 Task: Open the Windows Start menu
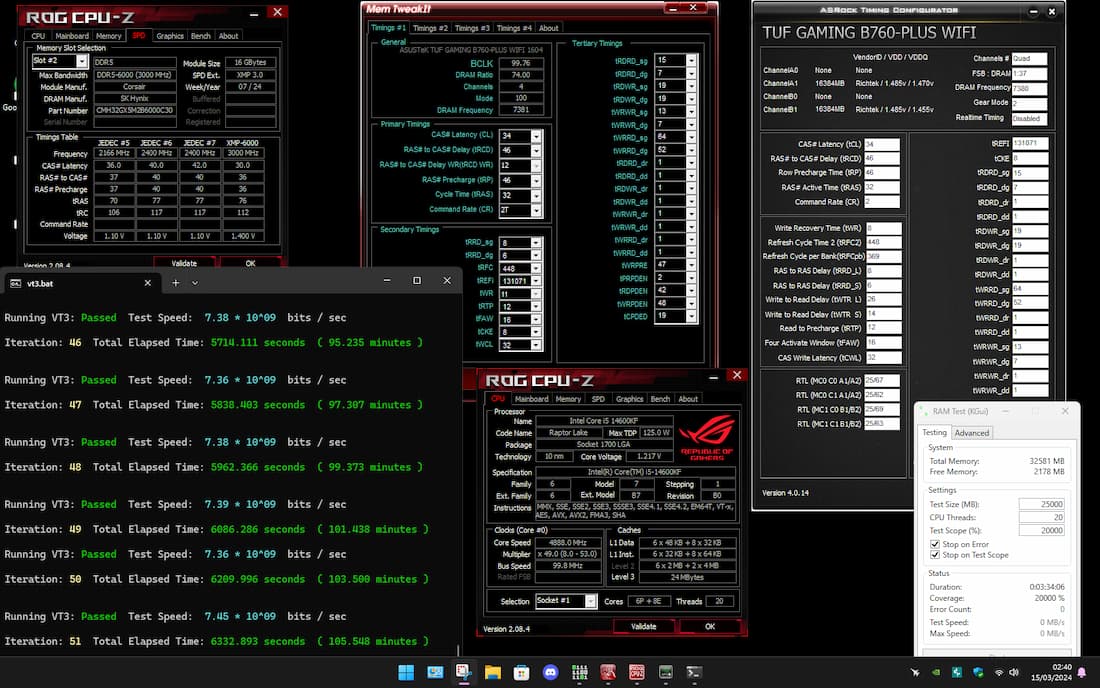tap(405, 673)
